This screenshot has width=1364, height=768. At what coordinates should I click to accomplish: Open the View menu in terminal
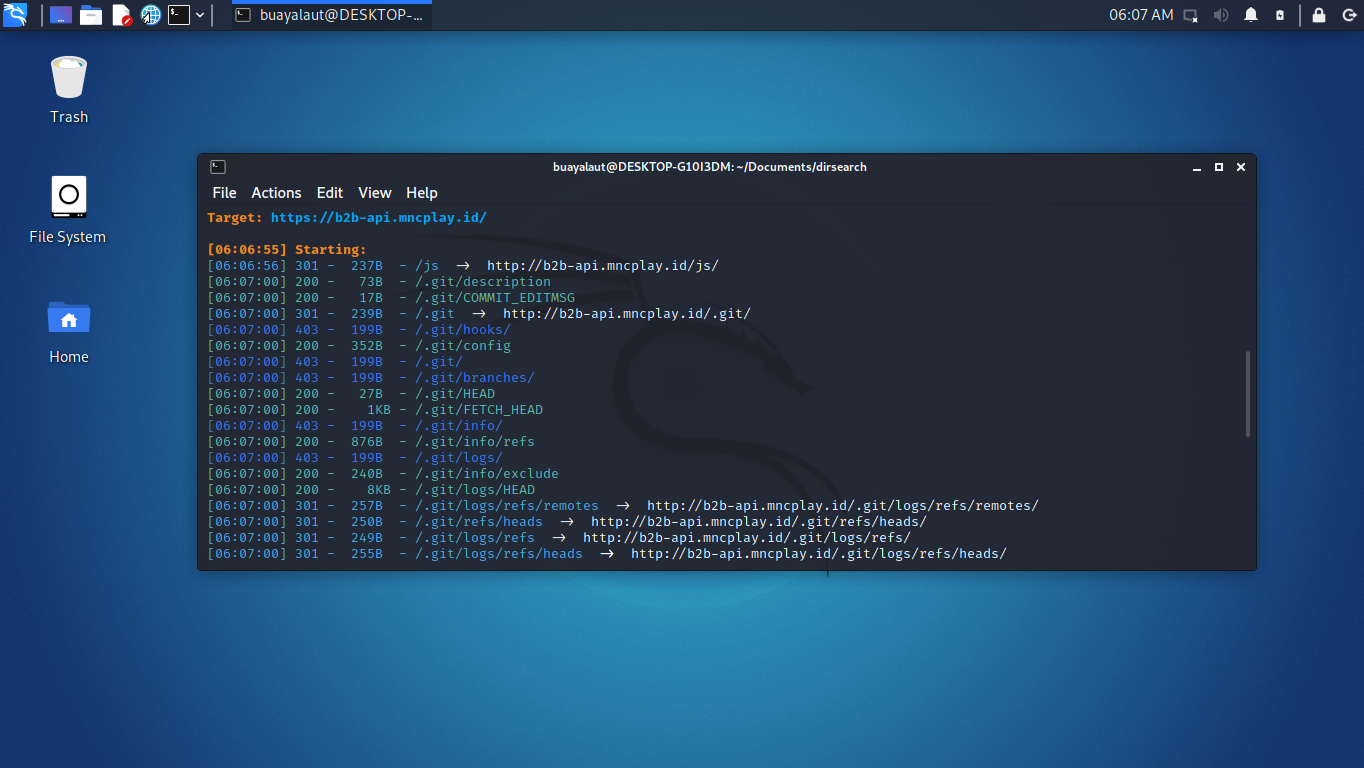(x=375, y=193)
